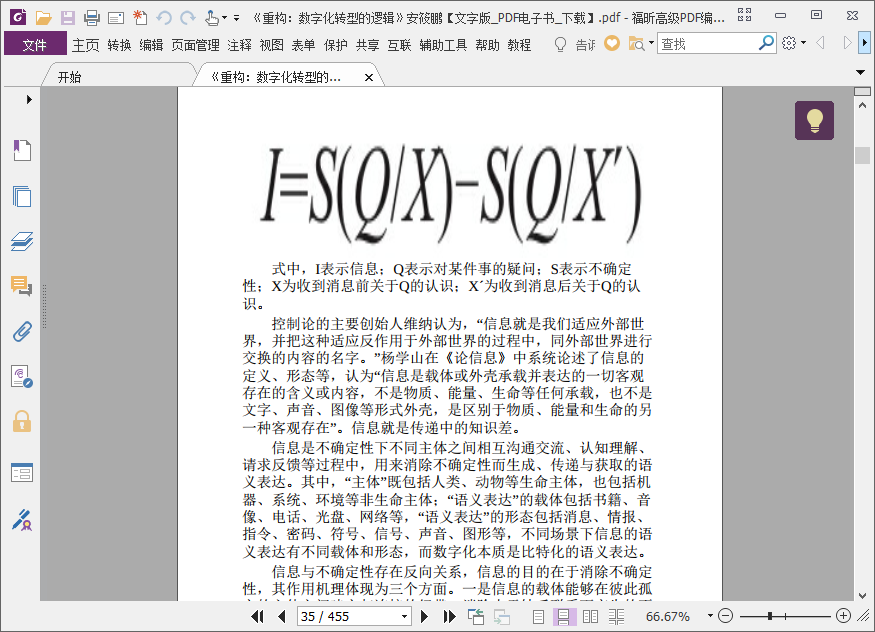The image size is (875, 632).
Task: Open the folder search icon
Action: tap(636, 44)
